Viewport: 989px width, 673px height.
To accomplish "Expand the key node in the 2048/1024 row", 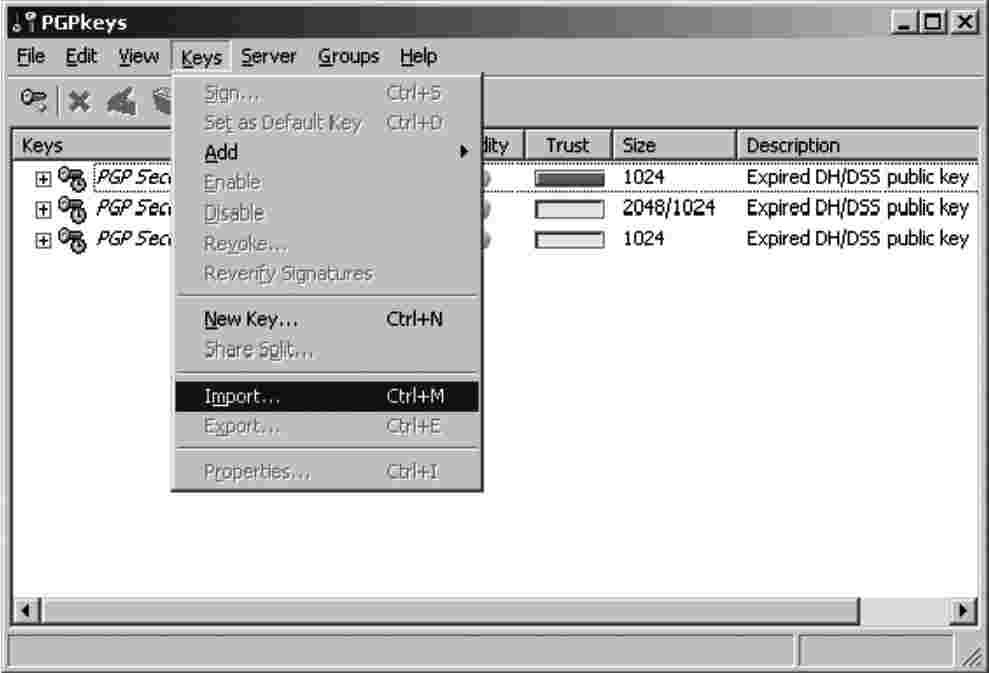I will 43,209.
